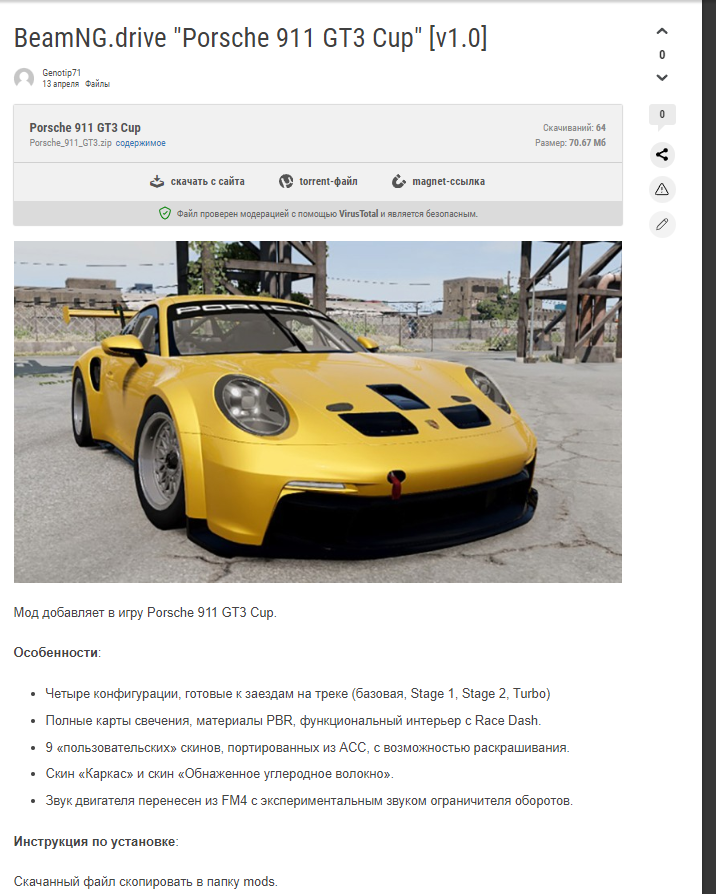Open the comments bubble showing 0
Screen dimensions: 716x894
tap(662, 116)
